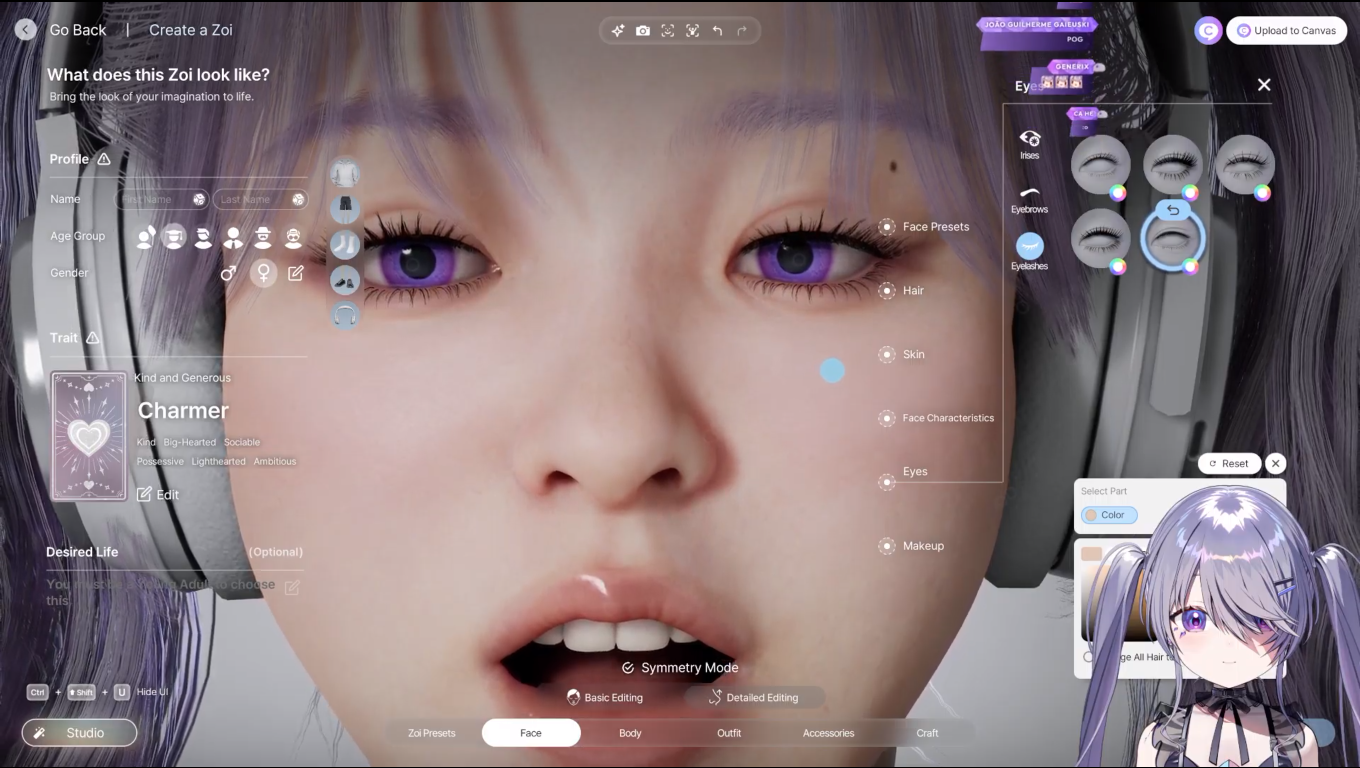Open the headphones accessory icon
1360x768 pixels.
click(x=345, y=315)
